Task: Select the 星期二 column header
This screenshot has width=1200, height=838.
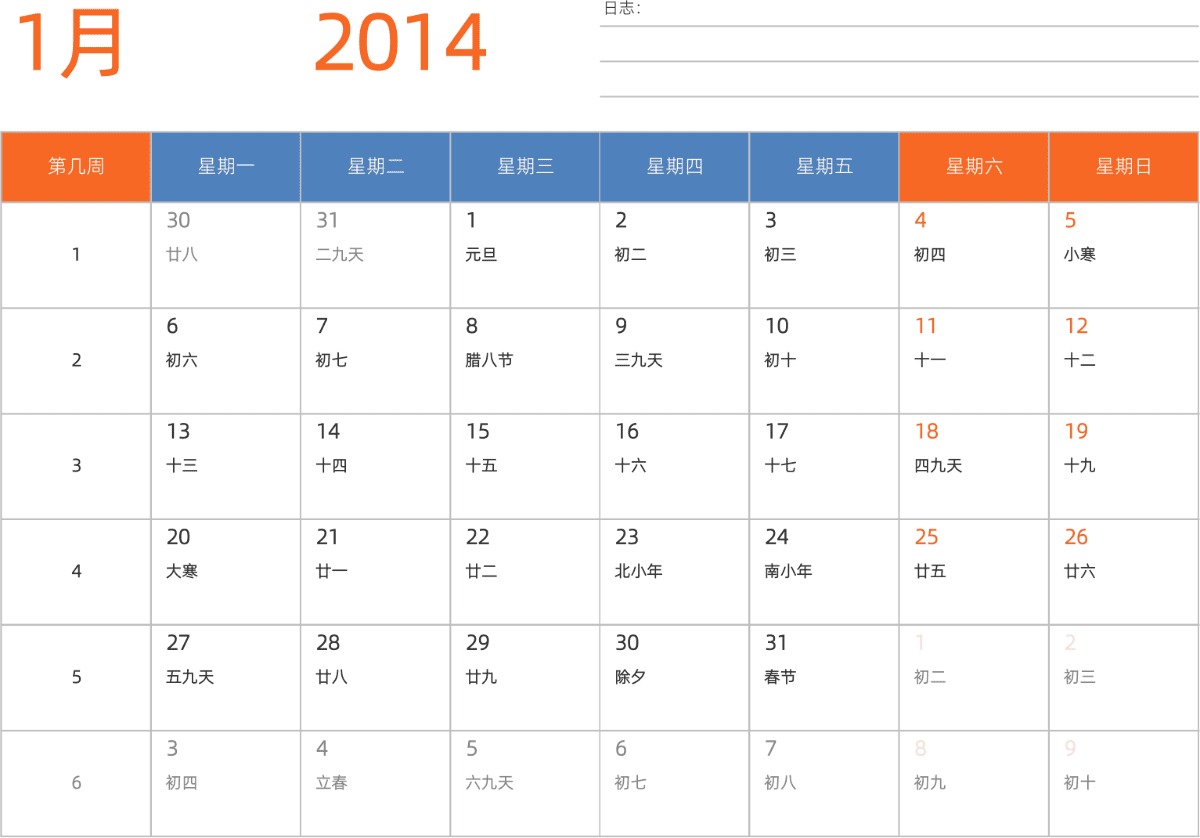Action: pos(376,167)
